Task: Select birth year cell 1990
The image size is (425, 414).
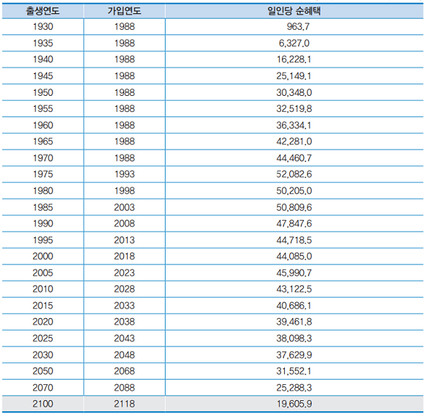Action: tap(43, 223)
